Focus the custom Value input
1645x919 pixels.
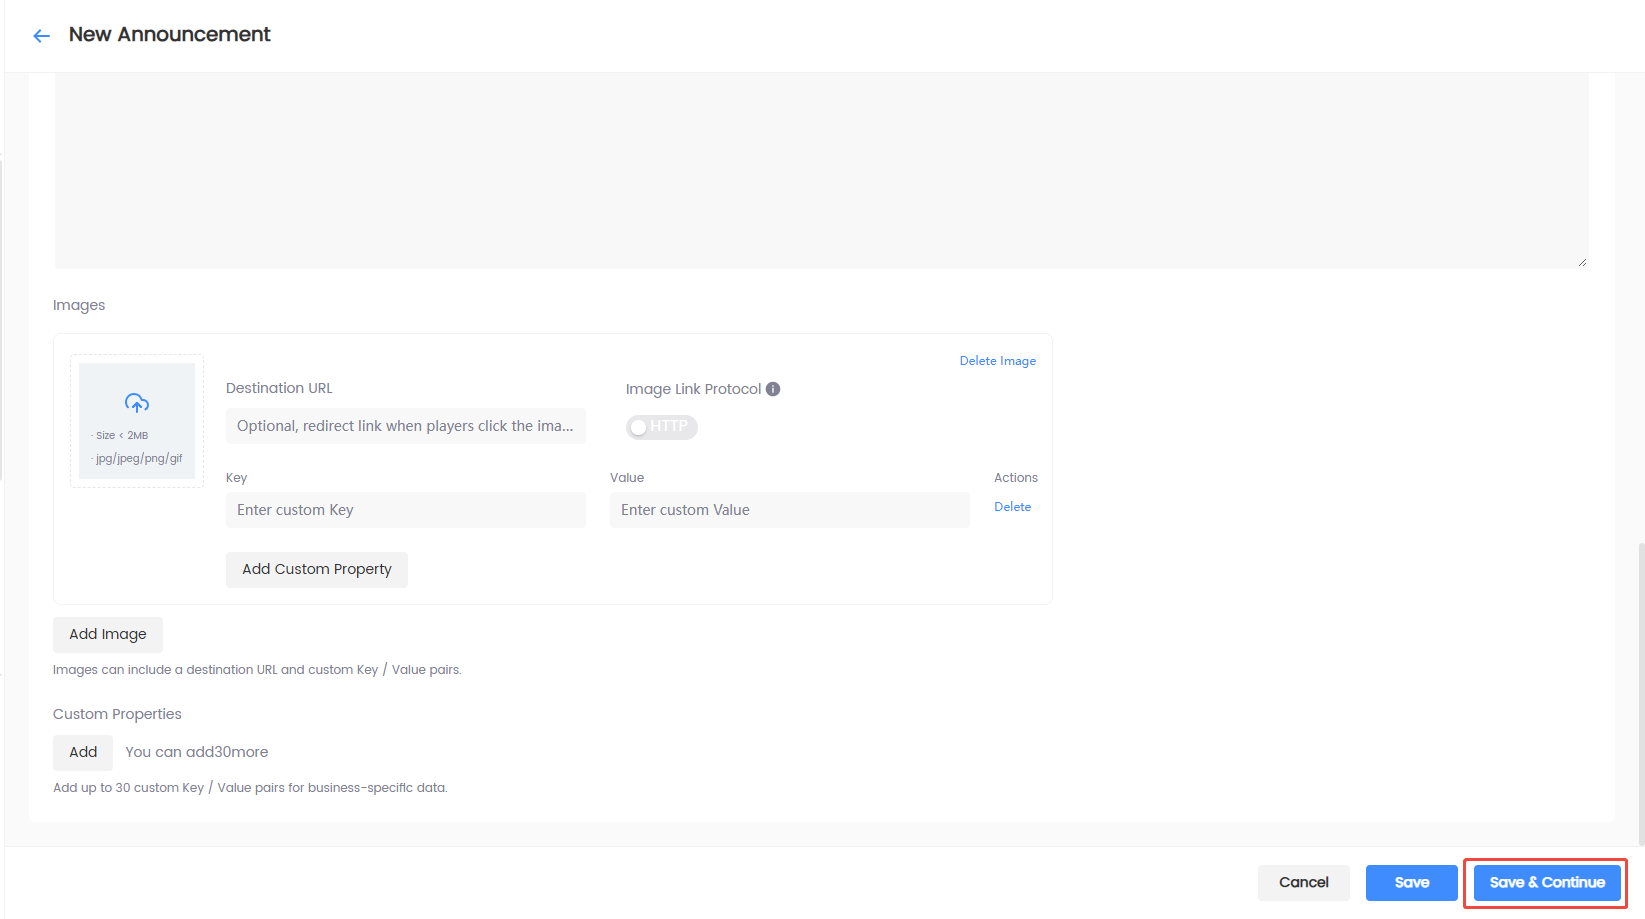tap(790, 510)
